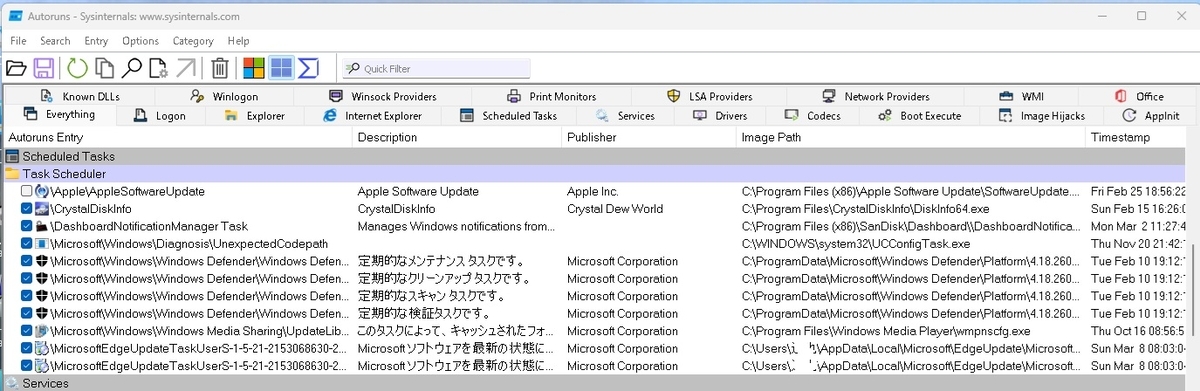The height and width of the screenshot is (391, 1200).
Task: Click the green Refresh toolbar icon
Action: coord(77,68)
